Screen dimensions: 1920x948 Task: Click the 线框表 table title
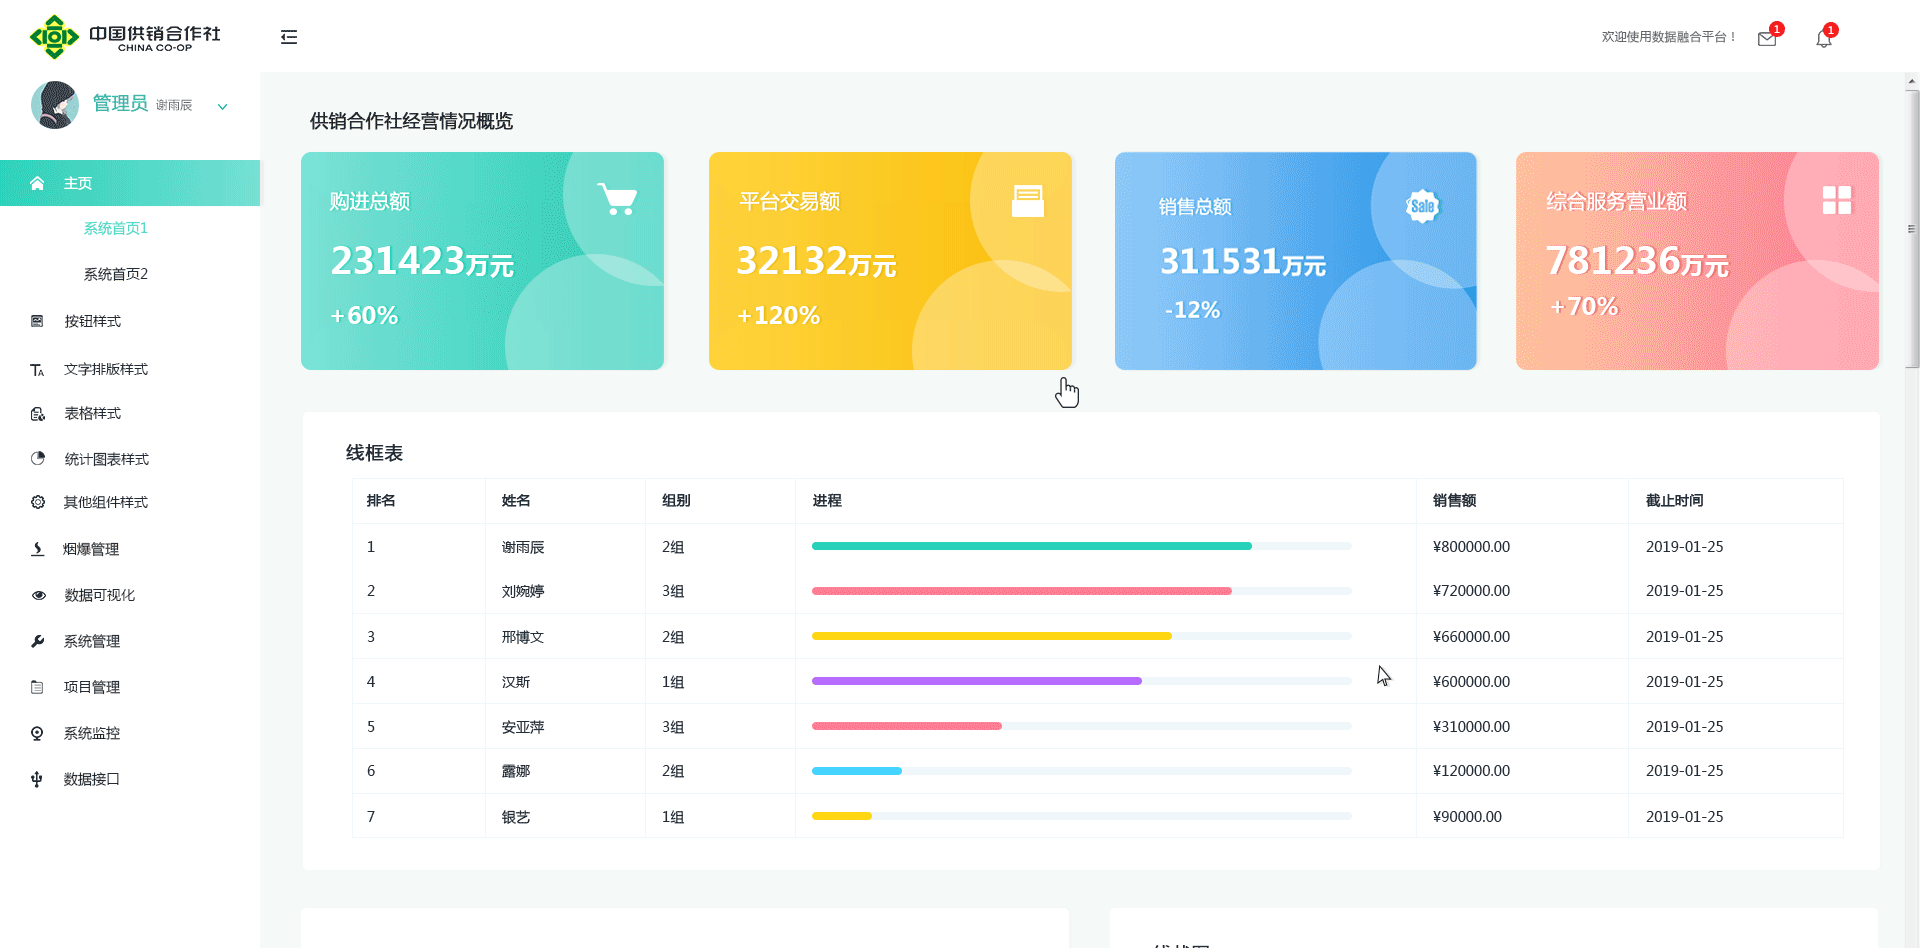click(374, 453)
